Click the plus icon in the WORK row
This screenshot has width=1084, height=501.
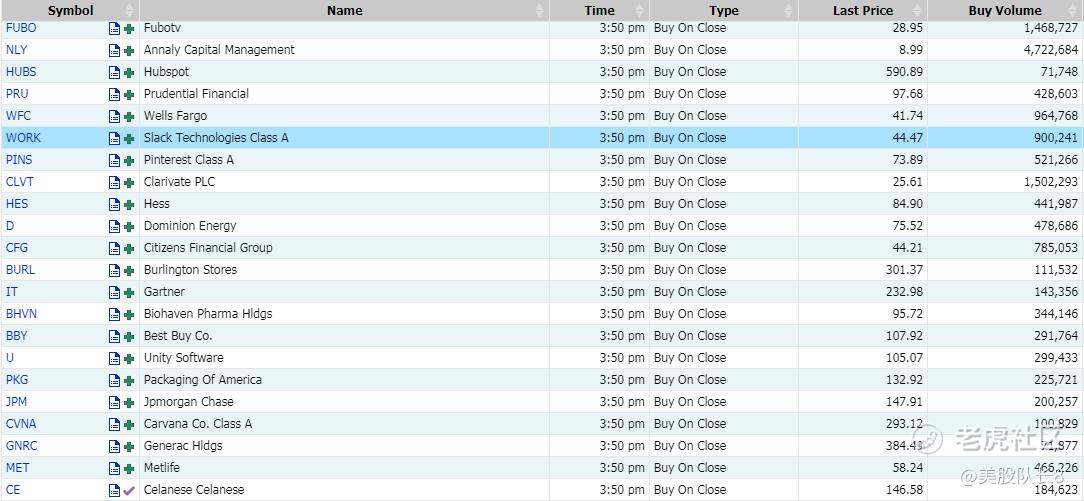[129, 139]
